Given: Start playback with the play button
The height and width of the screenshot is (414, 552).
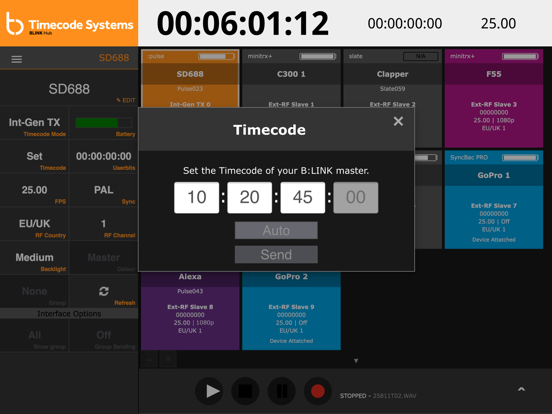Looking at the screenshot, I should point(209,391).
